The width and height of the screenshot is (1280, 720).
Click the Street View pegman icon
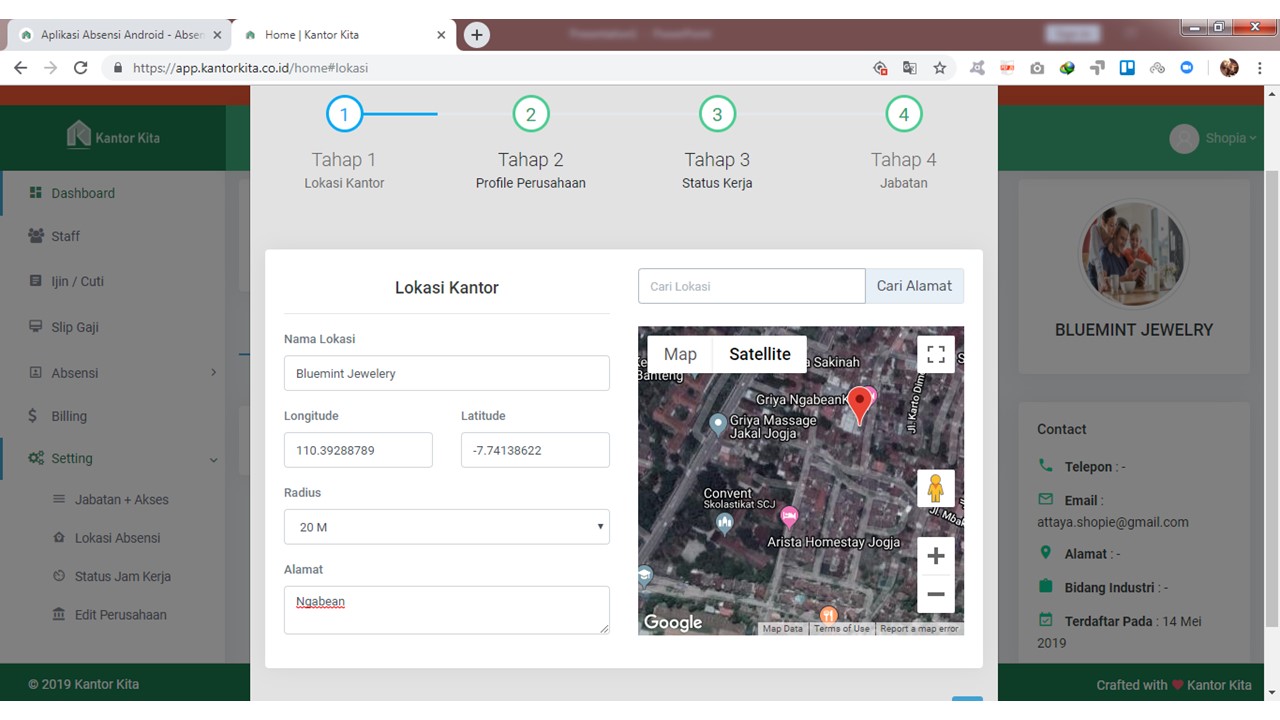click(935, 488)
